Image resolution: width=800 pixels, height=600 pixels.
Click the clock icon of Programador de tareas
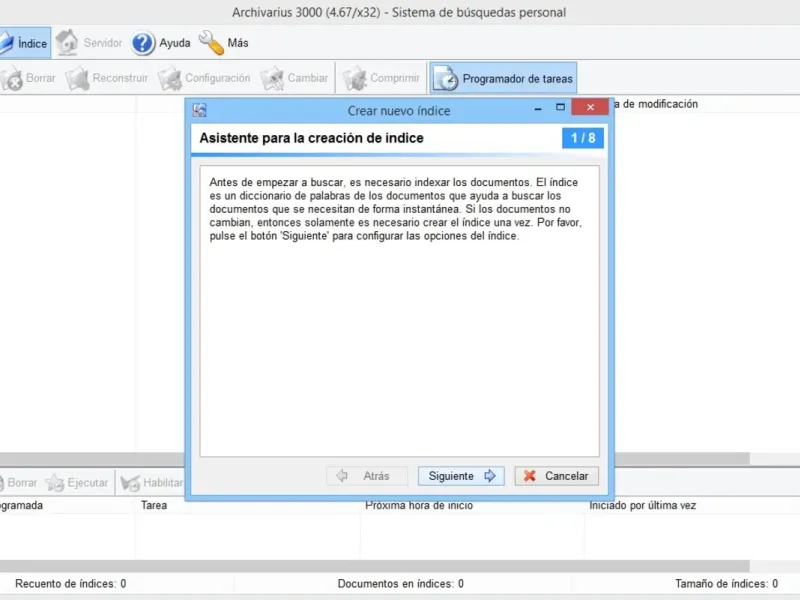(x=445, y=79)
